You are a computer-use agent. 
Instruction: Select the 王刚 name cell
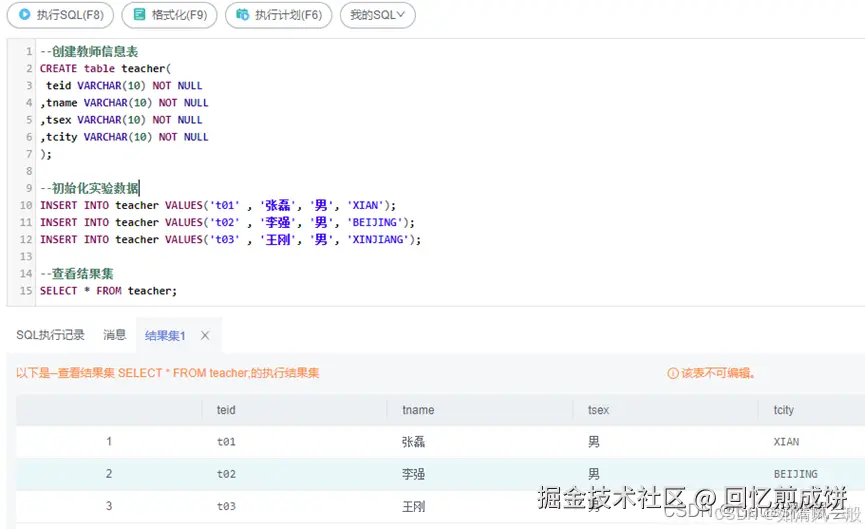coord(413,506)
